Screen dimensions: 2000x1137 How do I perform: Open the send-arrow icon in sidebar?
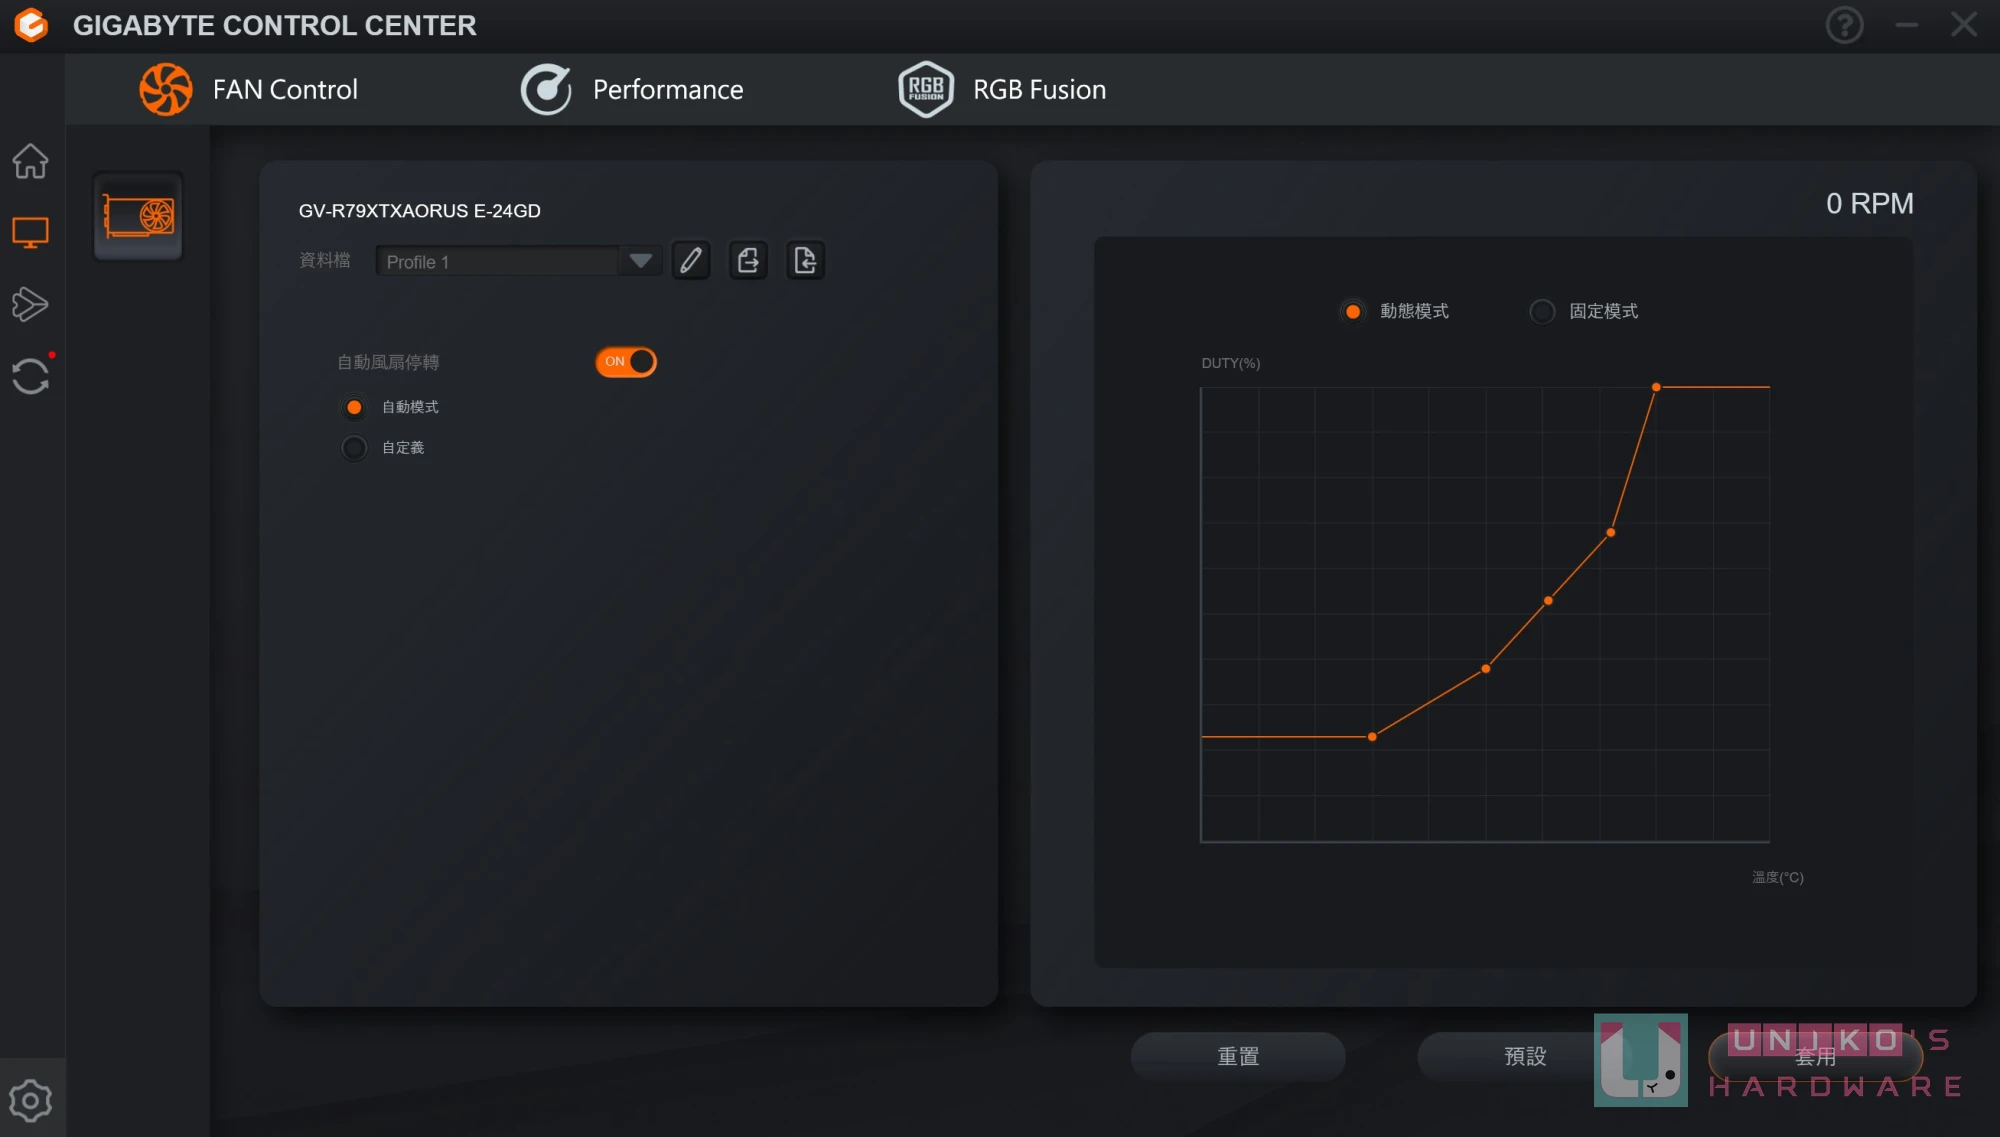(x=30, y=304)
